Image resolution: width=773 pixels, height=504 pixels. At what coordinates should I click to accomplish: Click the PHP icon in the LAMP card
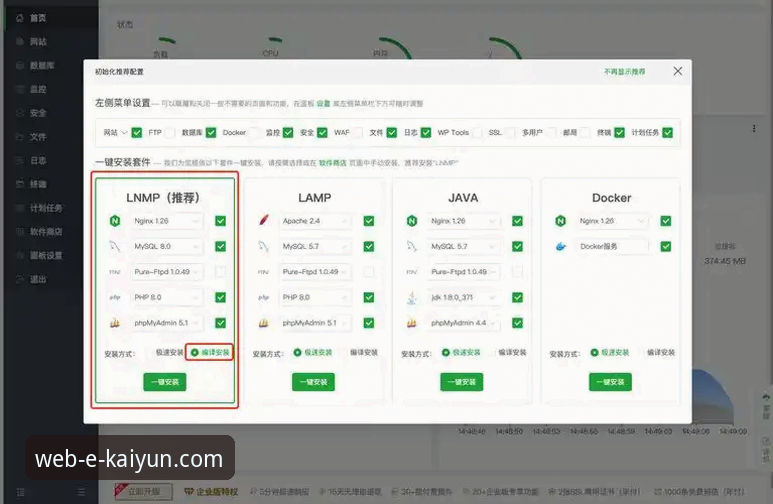click(x=264, y=297)
